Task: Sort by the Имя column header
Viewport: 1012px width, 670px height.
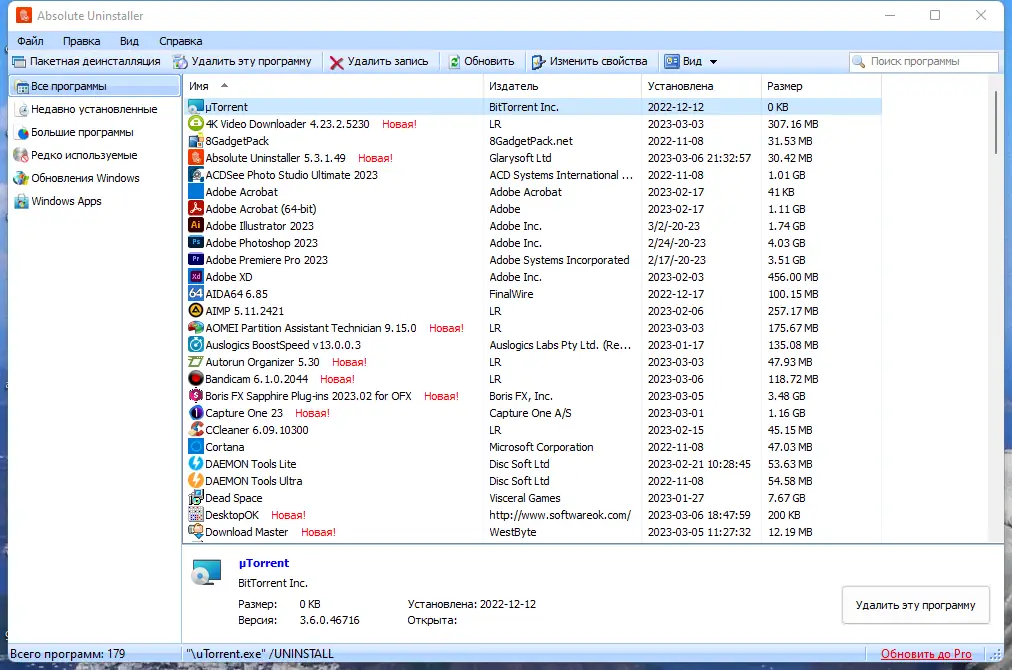Action: (x=333, y=86)
